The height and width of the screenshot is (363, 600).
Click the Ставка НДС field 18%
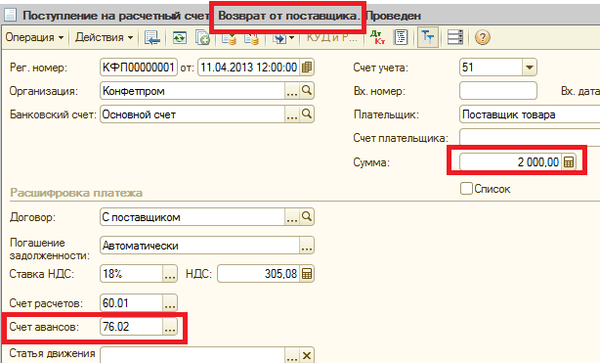pos(132,274)
